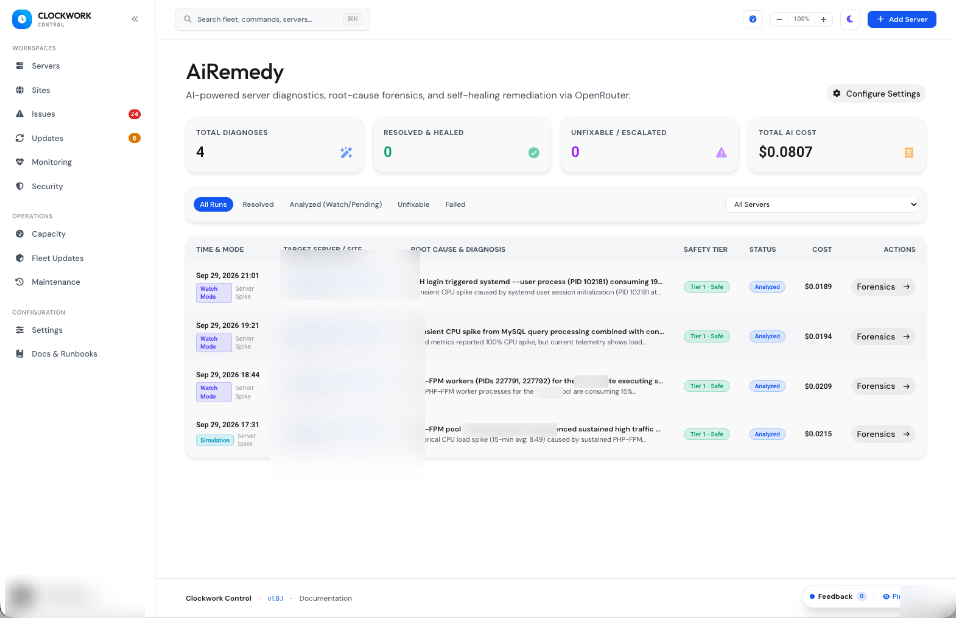Screen dimensions: 956x618
Task: Click the receipt icon in Total AI Cost
Action: tap(908, 152)
